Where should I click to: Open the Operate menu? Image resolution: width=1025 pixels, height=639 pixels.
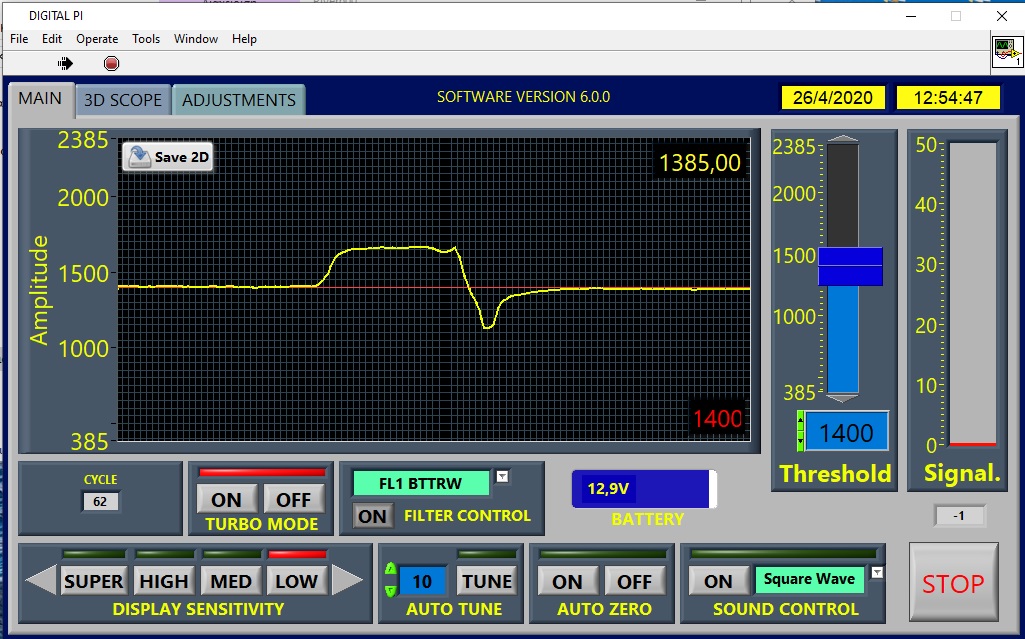pos(97,39)
